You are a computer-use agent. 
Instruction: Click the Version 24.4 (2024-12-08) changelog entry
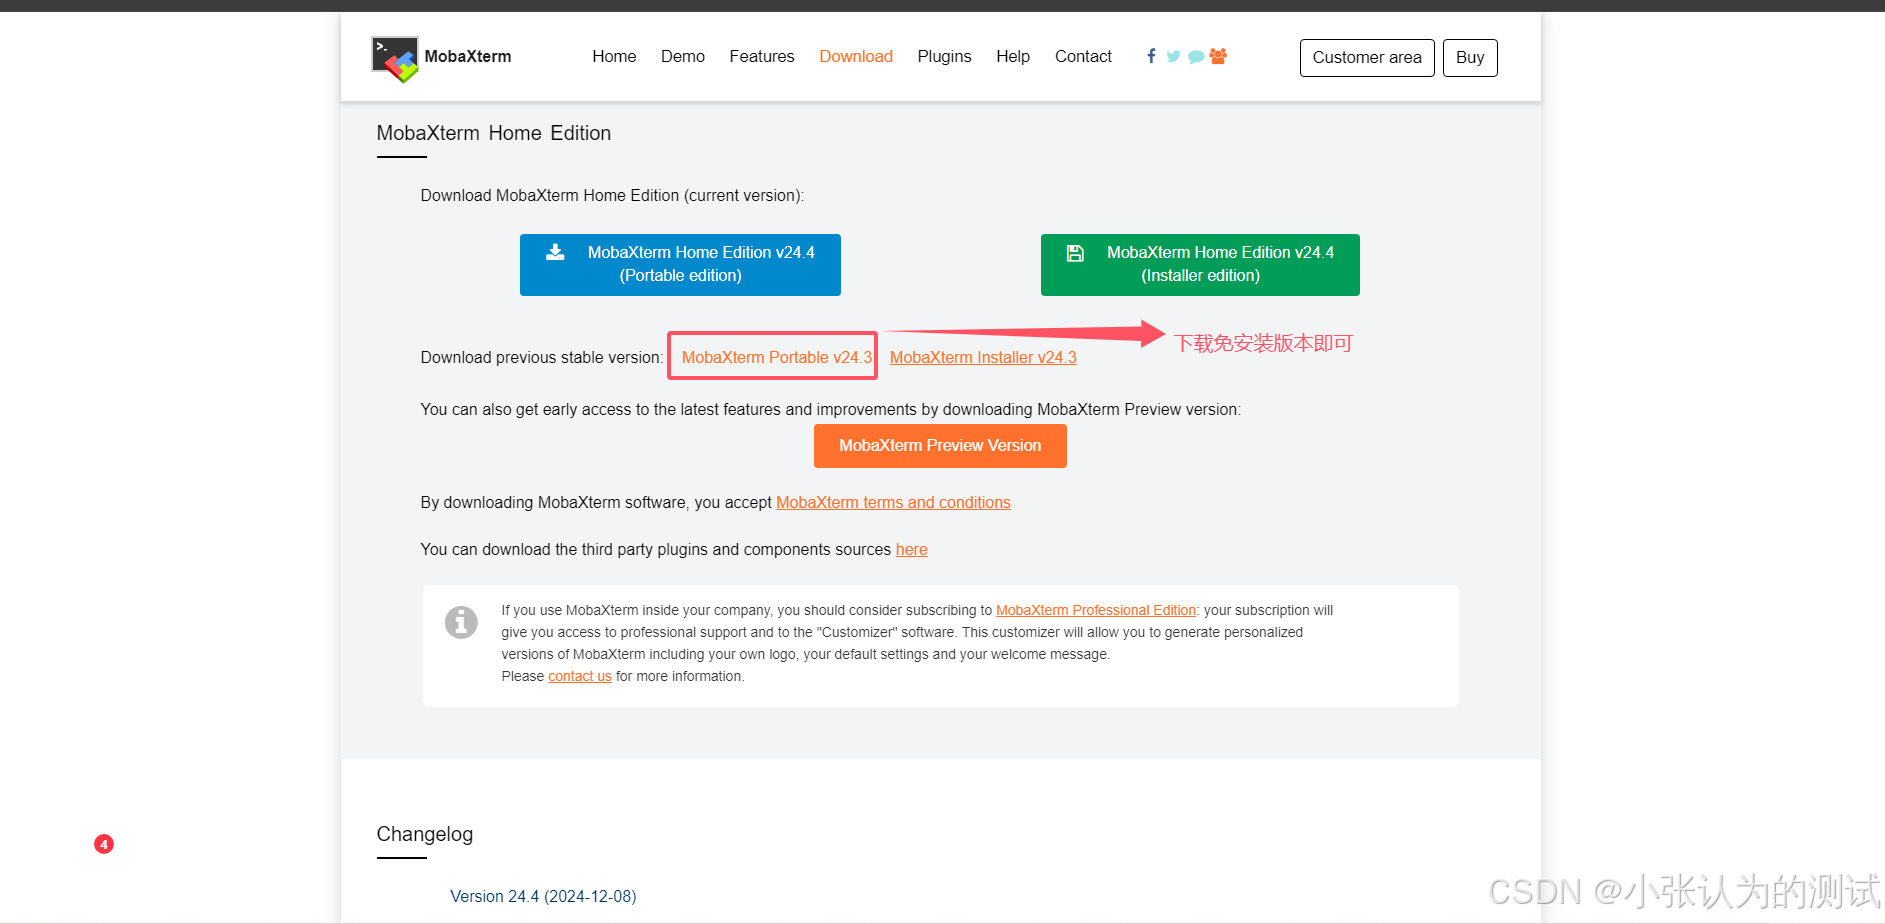point(543,896)
